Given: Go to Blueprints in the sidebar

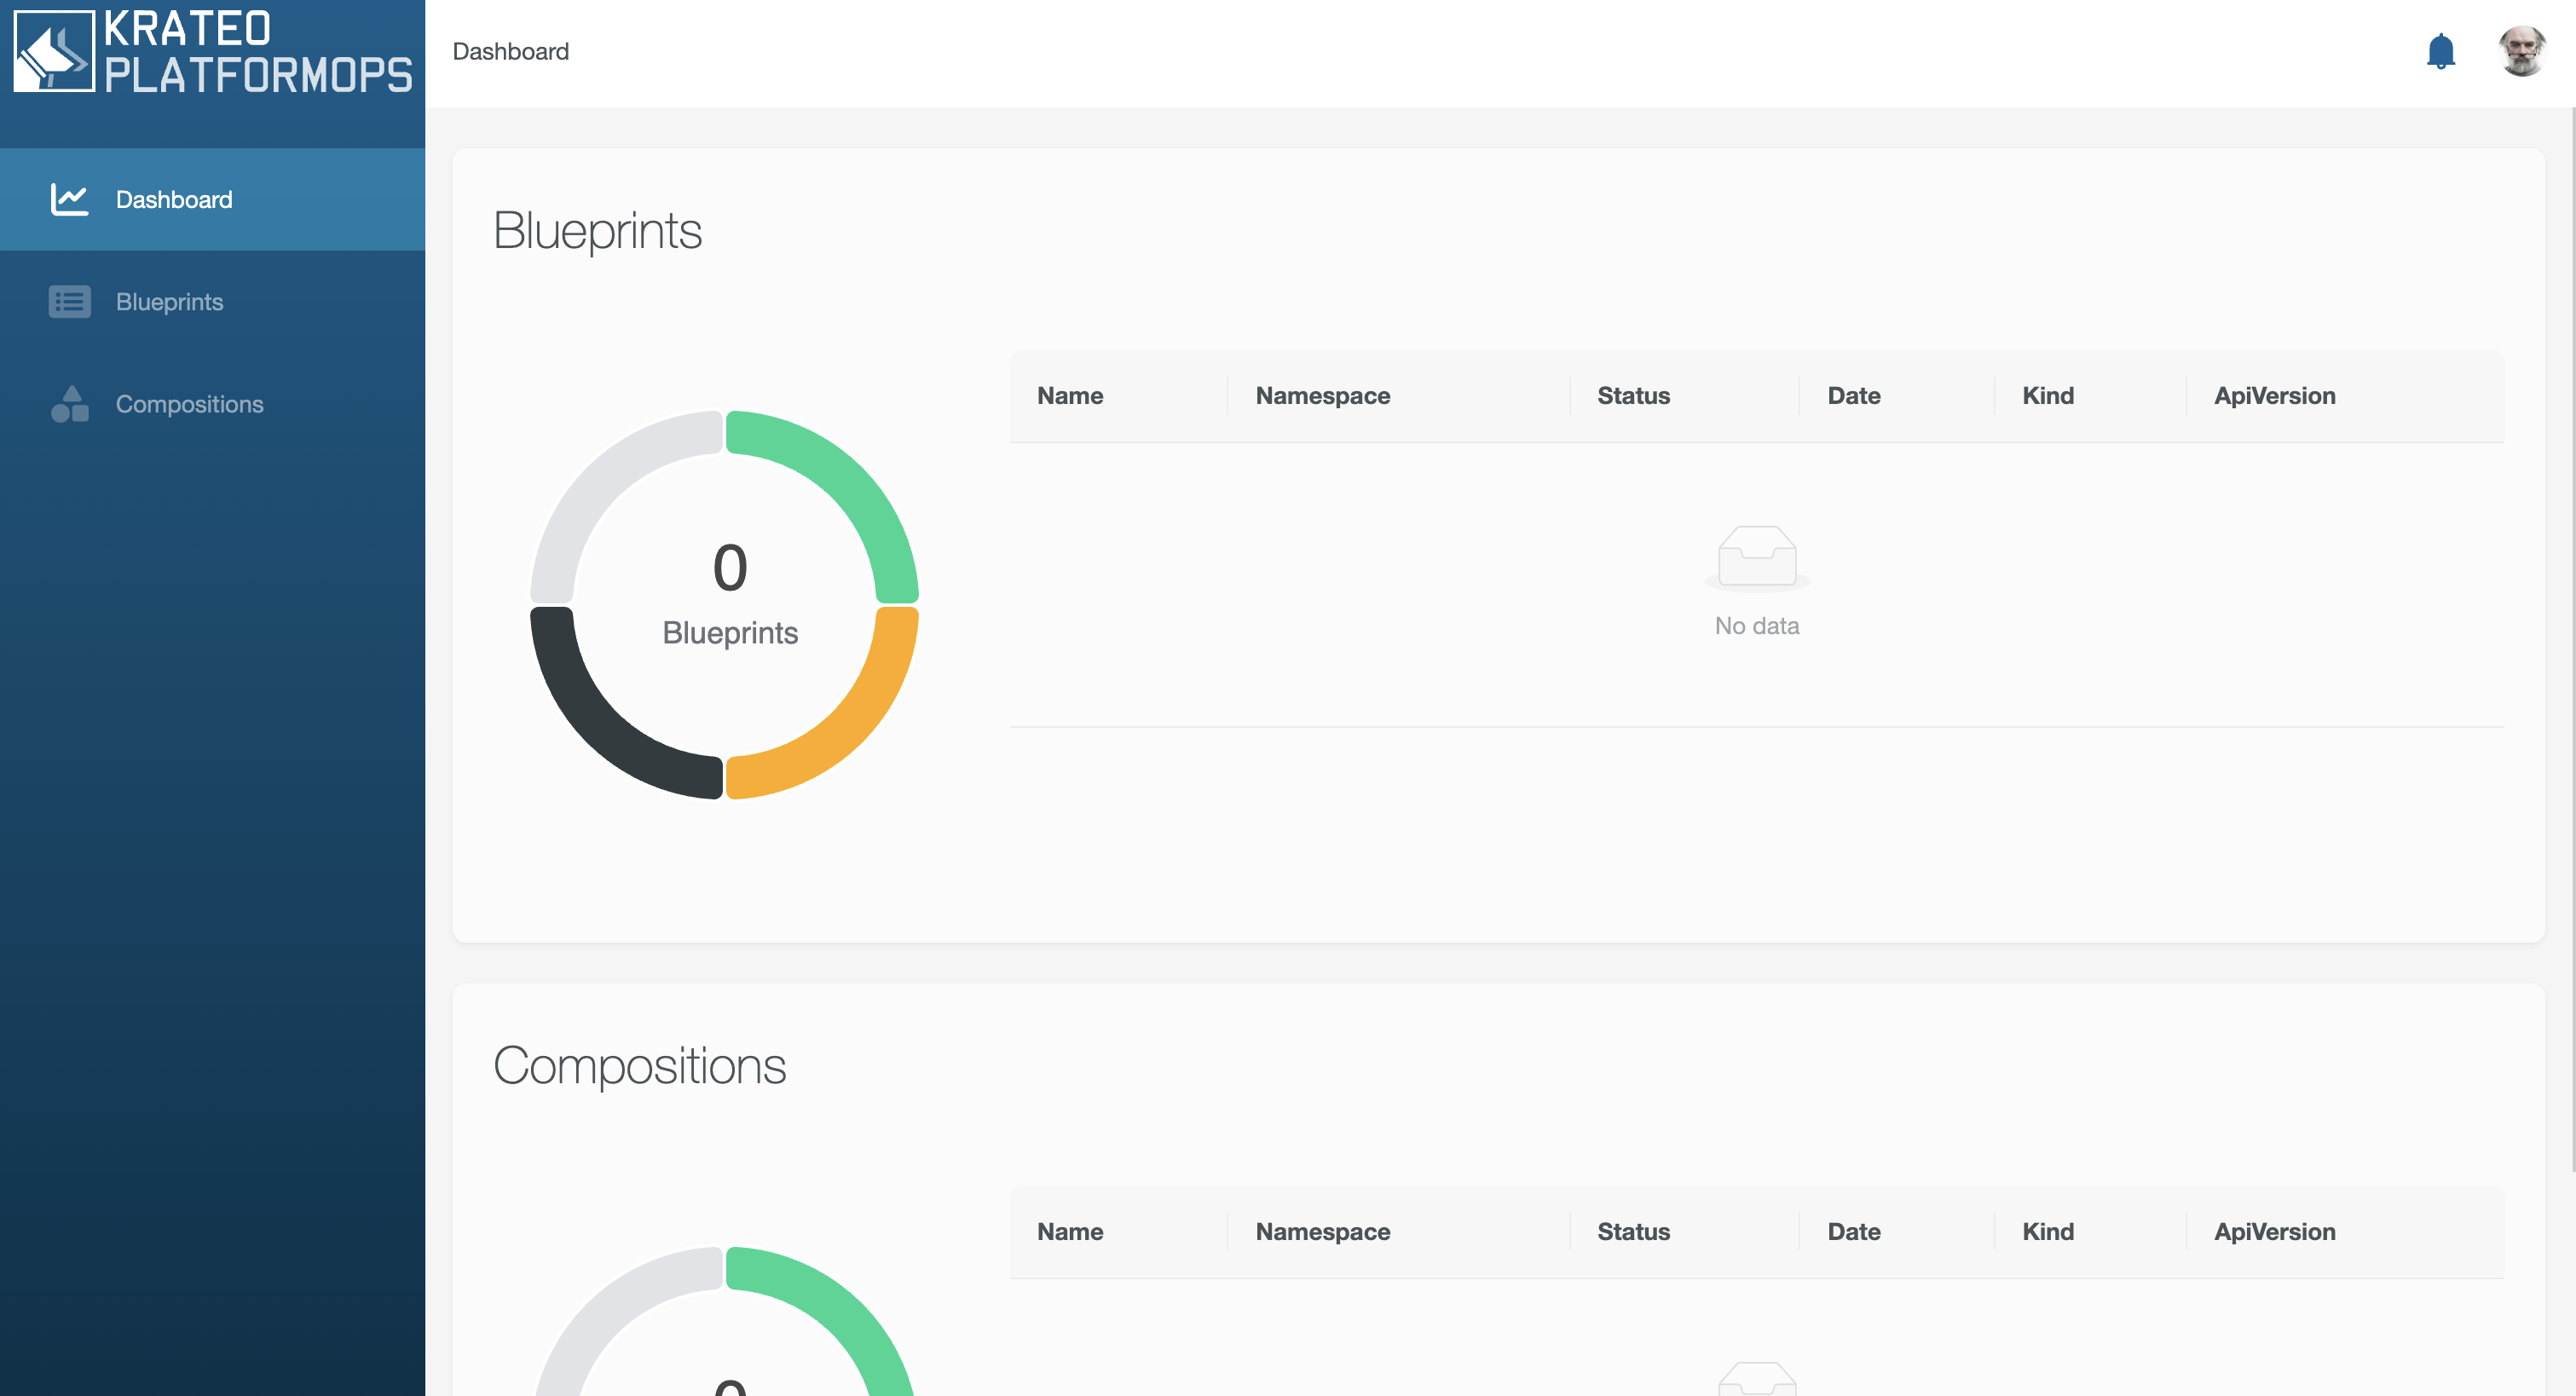Looking at the screenshot, I should click(169, 302).
